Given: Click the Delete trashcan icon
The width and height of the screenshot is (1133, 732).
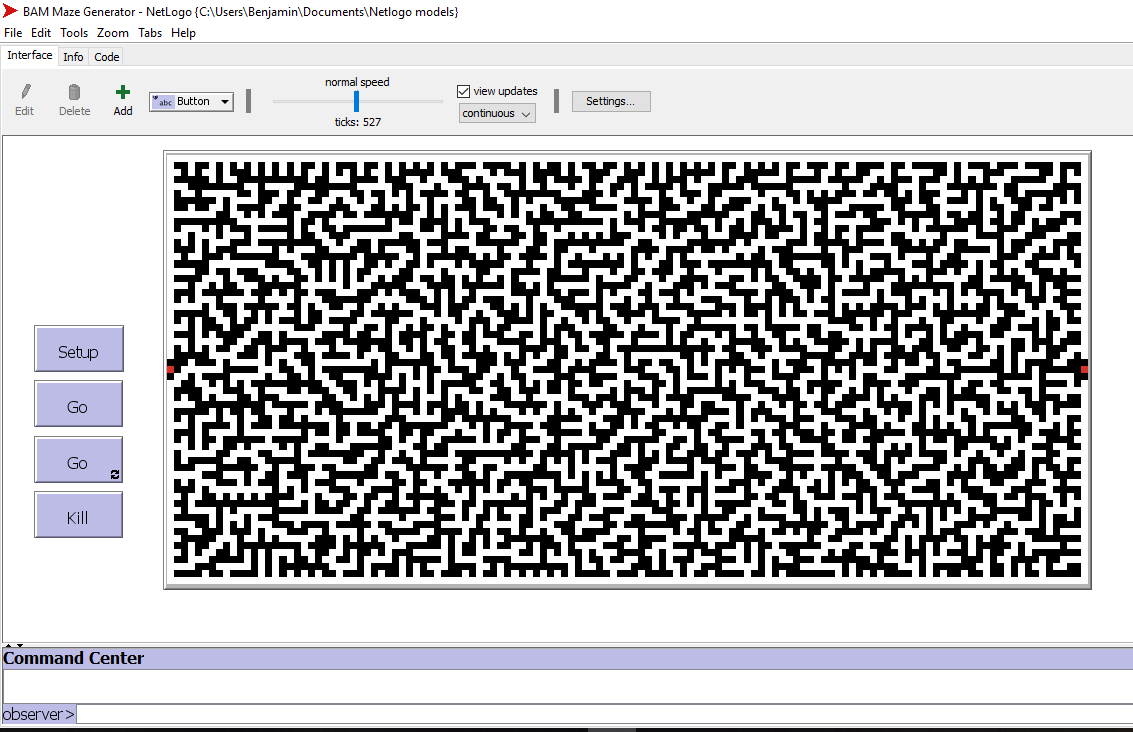Looking at the screenshot, I should (x=74, y=92).
